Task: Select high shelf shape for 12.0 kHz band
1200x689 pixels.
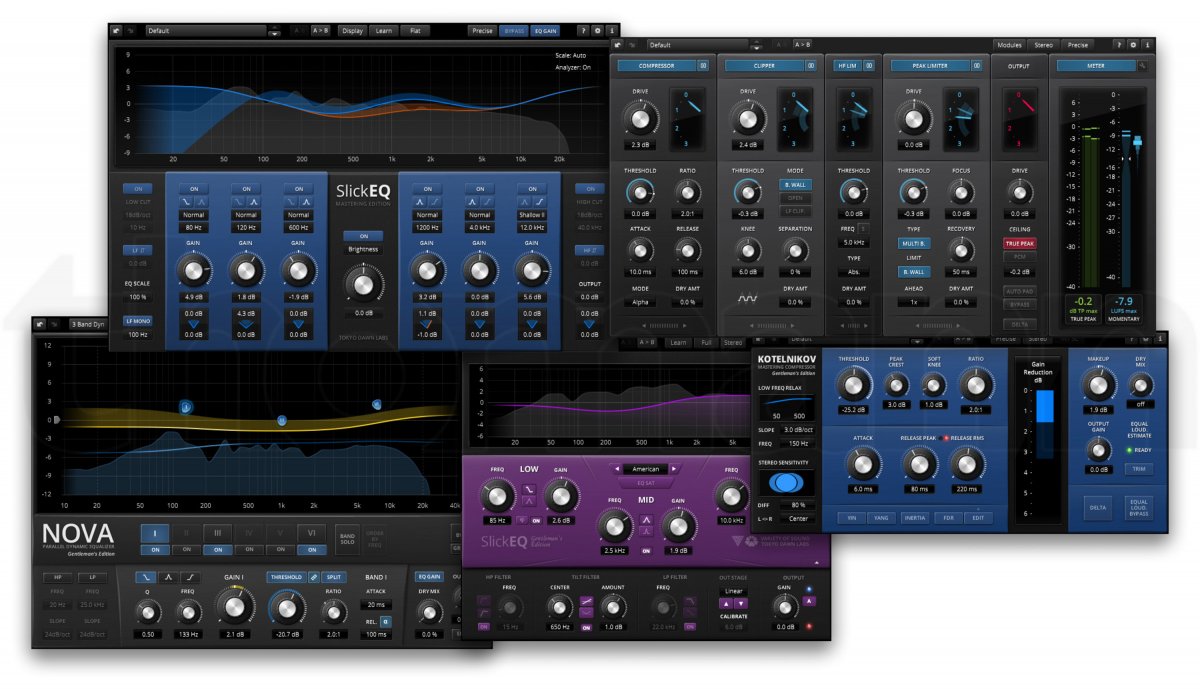Action: (x=538, y=202)
